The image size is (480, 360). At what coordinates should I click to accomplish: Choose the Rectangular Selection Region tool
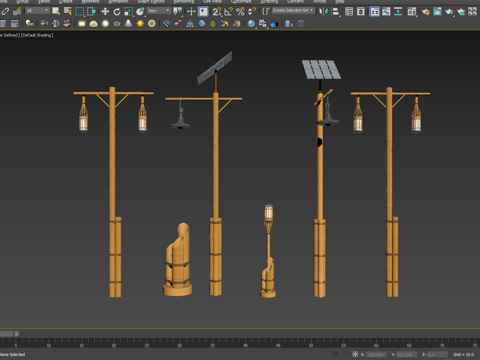[80, 12]
